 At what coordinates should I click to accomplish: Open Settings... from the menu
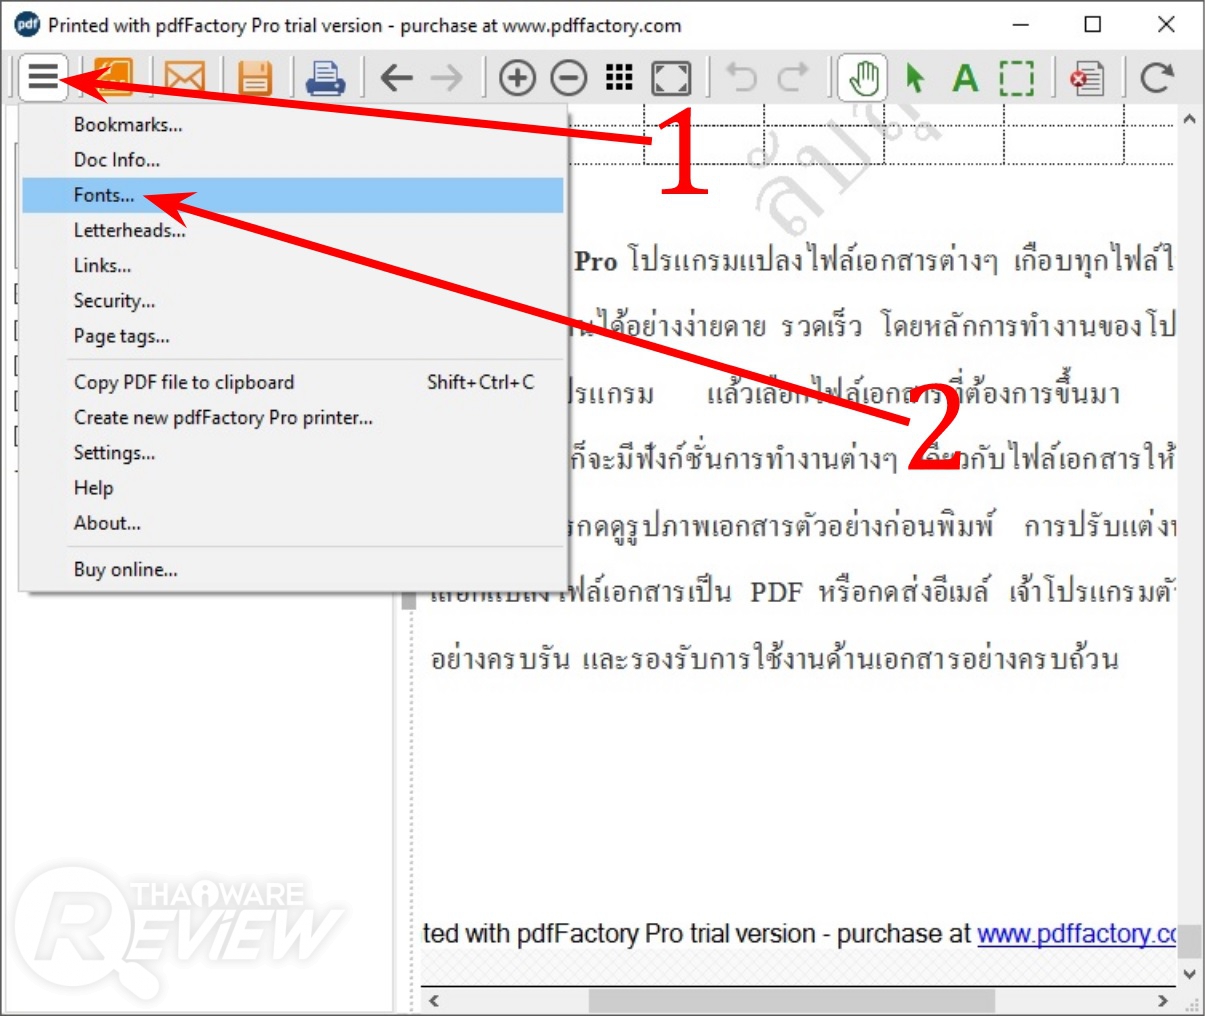point(293,452)
